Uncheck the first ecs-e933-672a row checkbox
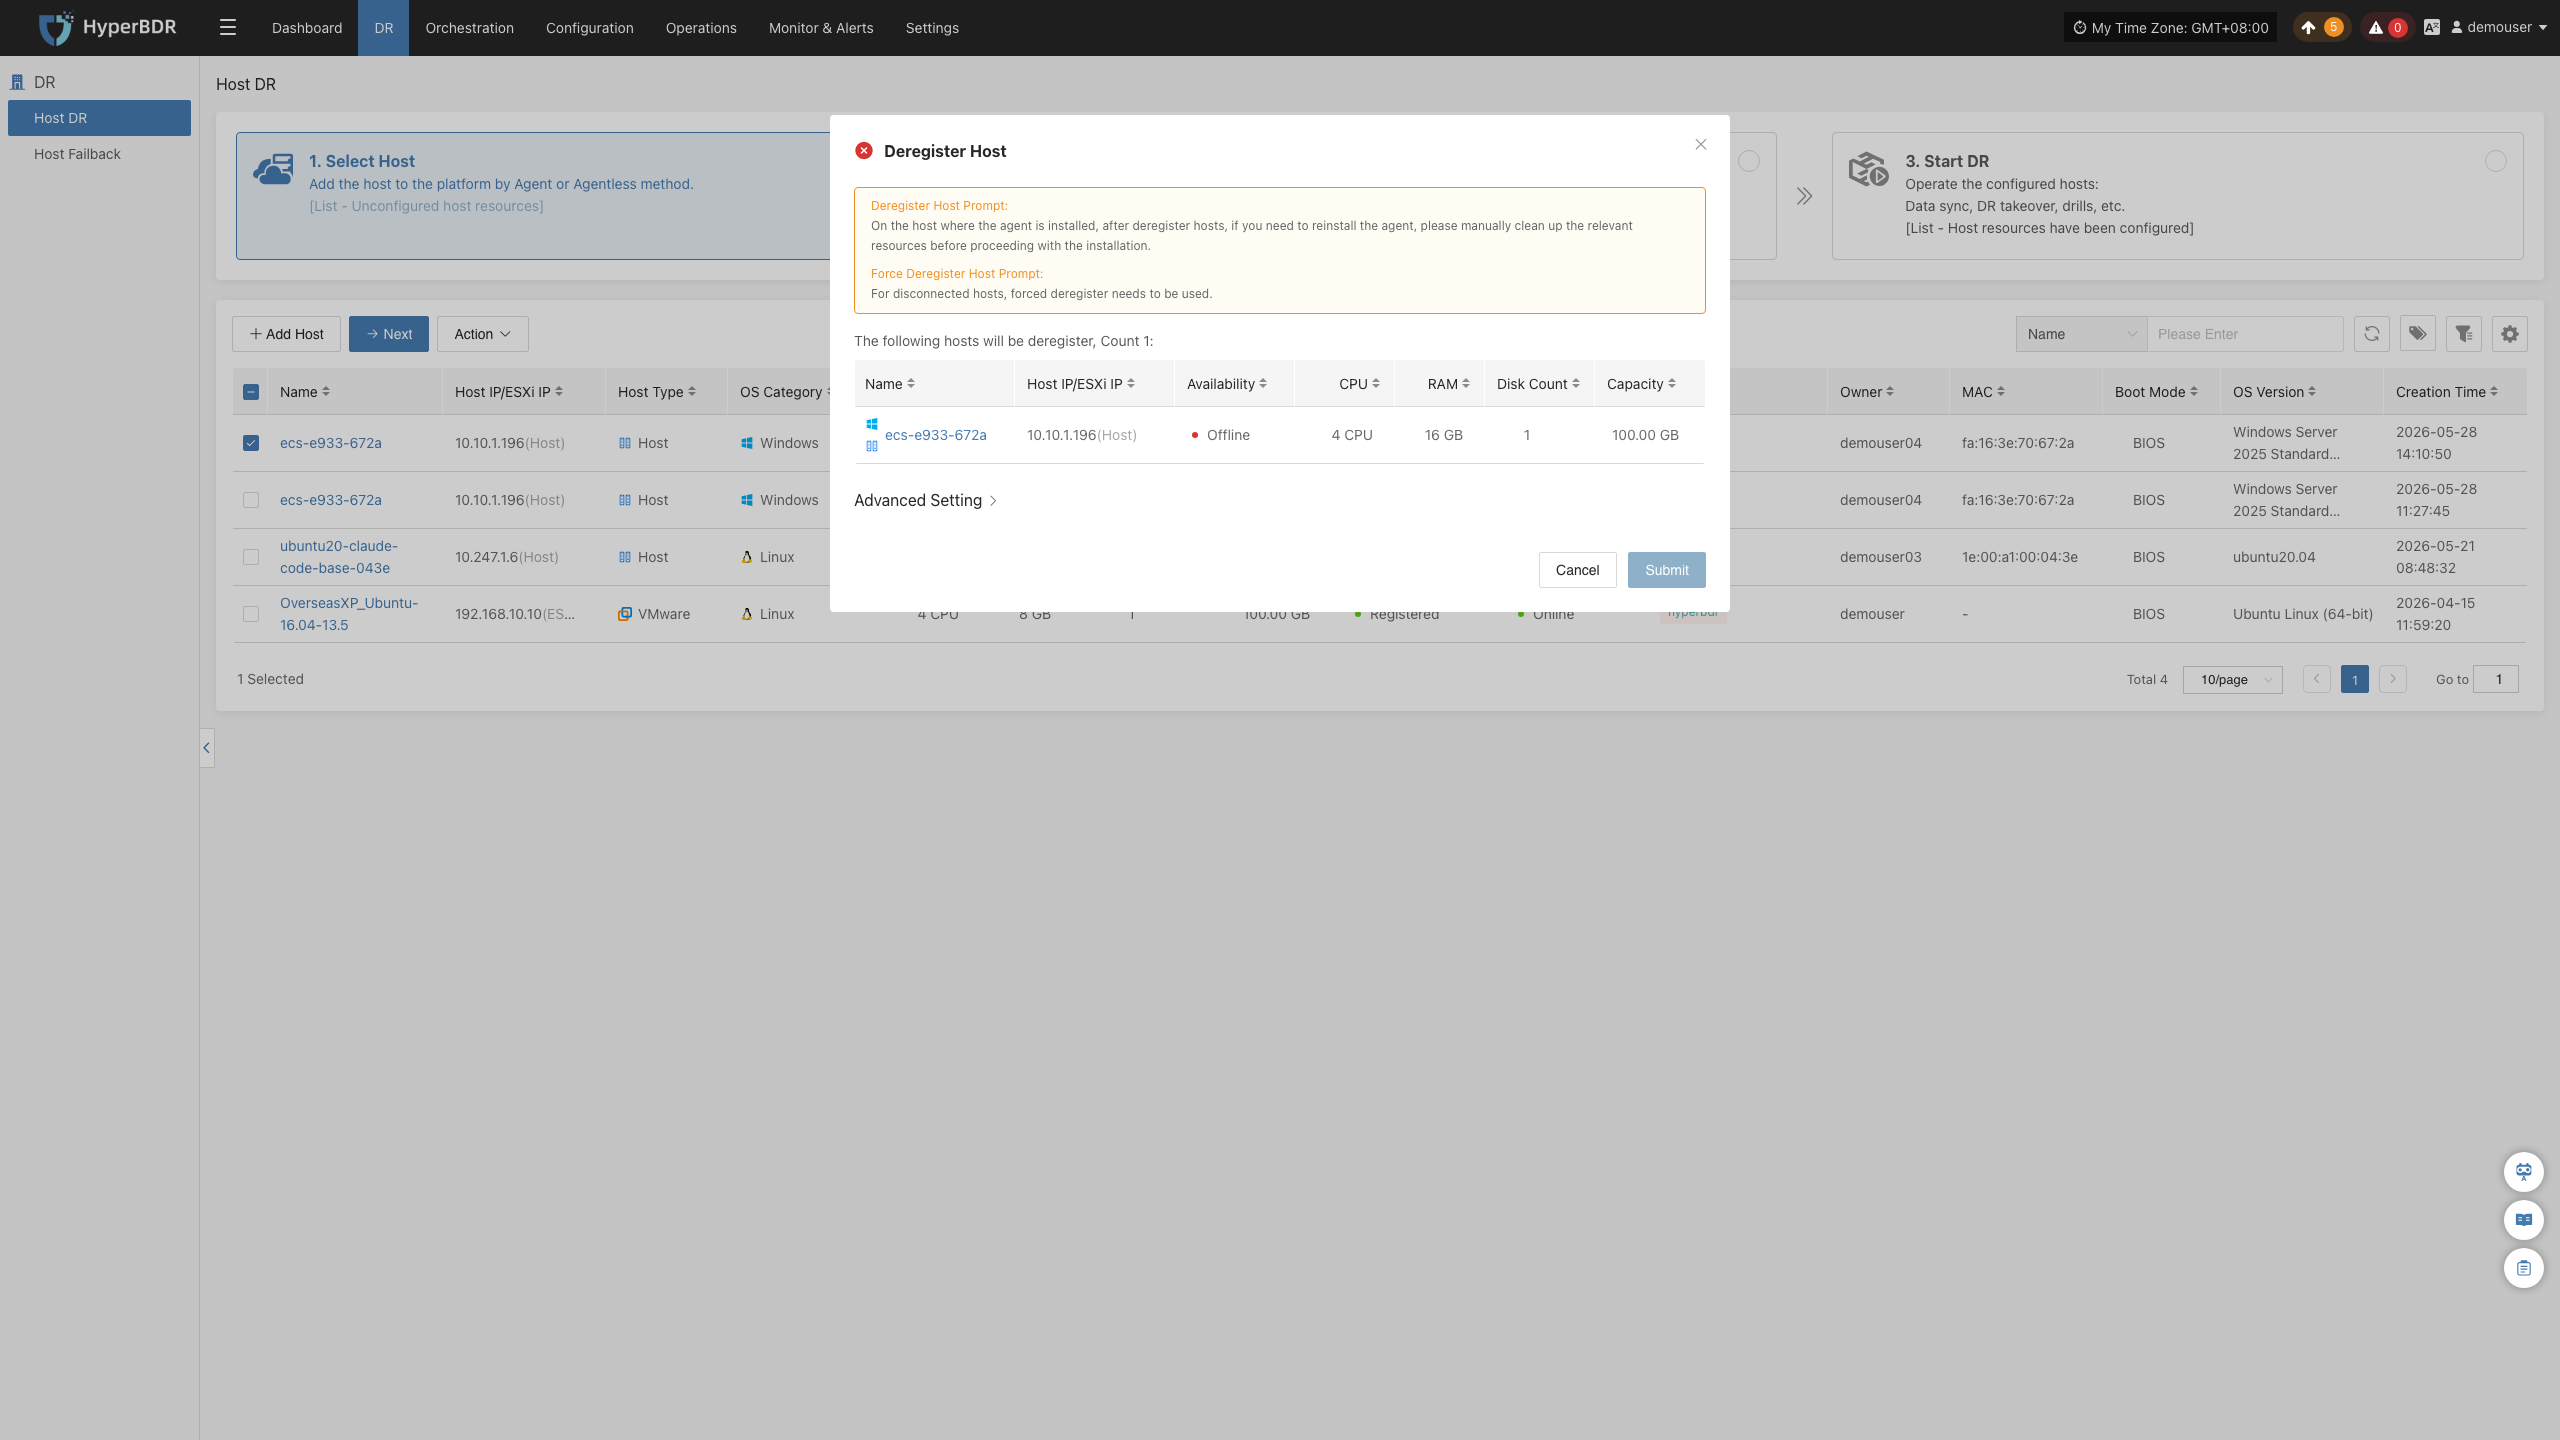 click(251, 443)
